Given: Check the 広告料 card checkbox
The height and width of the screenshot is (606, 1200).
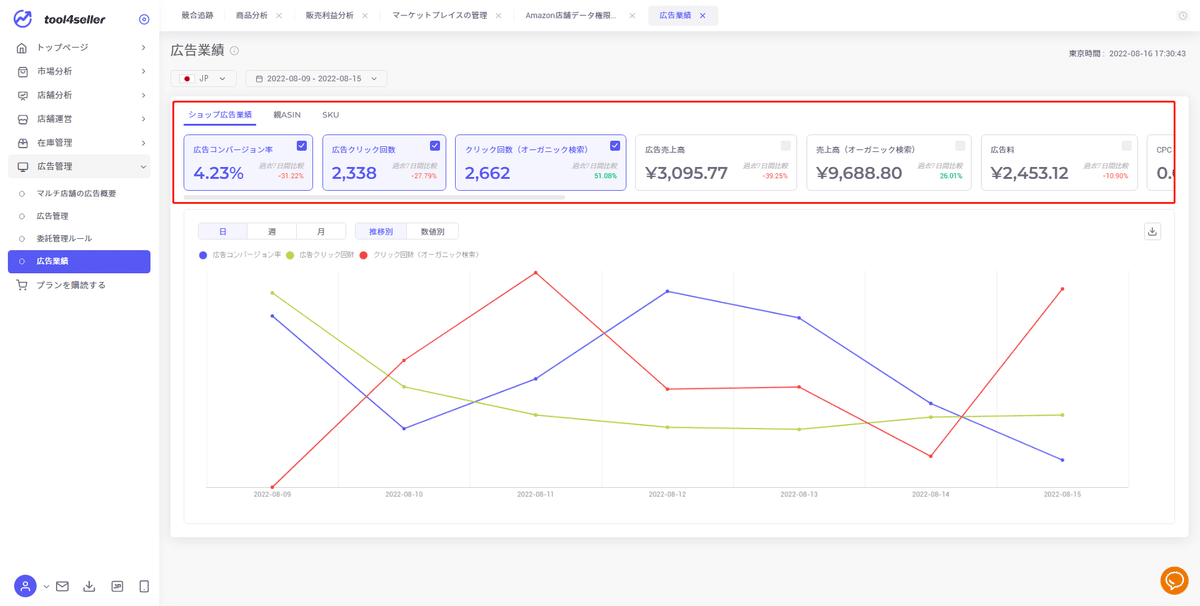Looking at the screenshot, I should point(1127,146).
